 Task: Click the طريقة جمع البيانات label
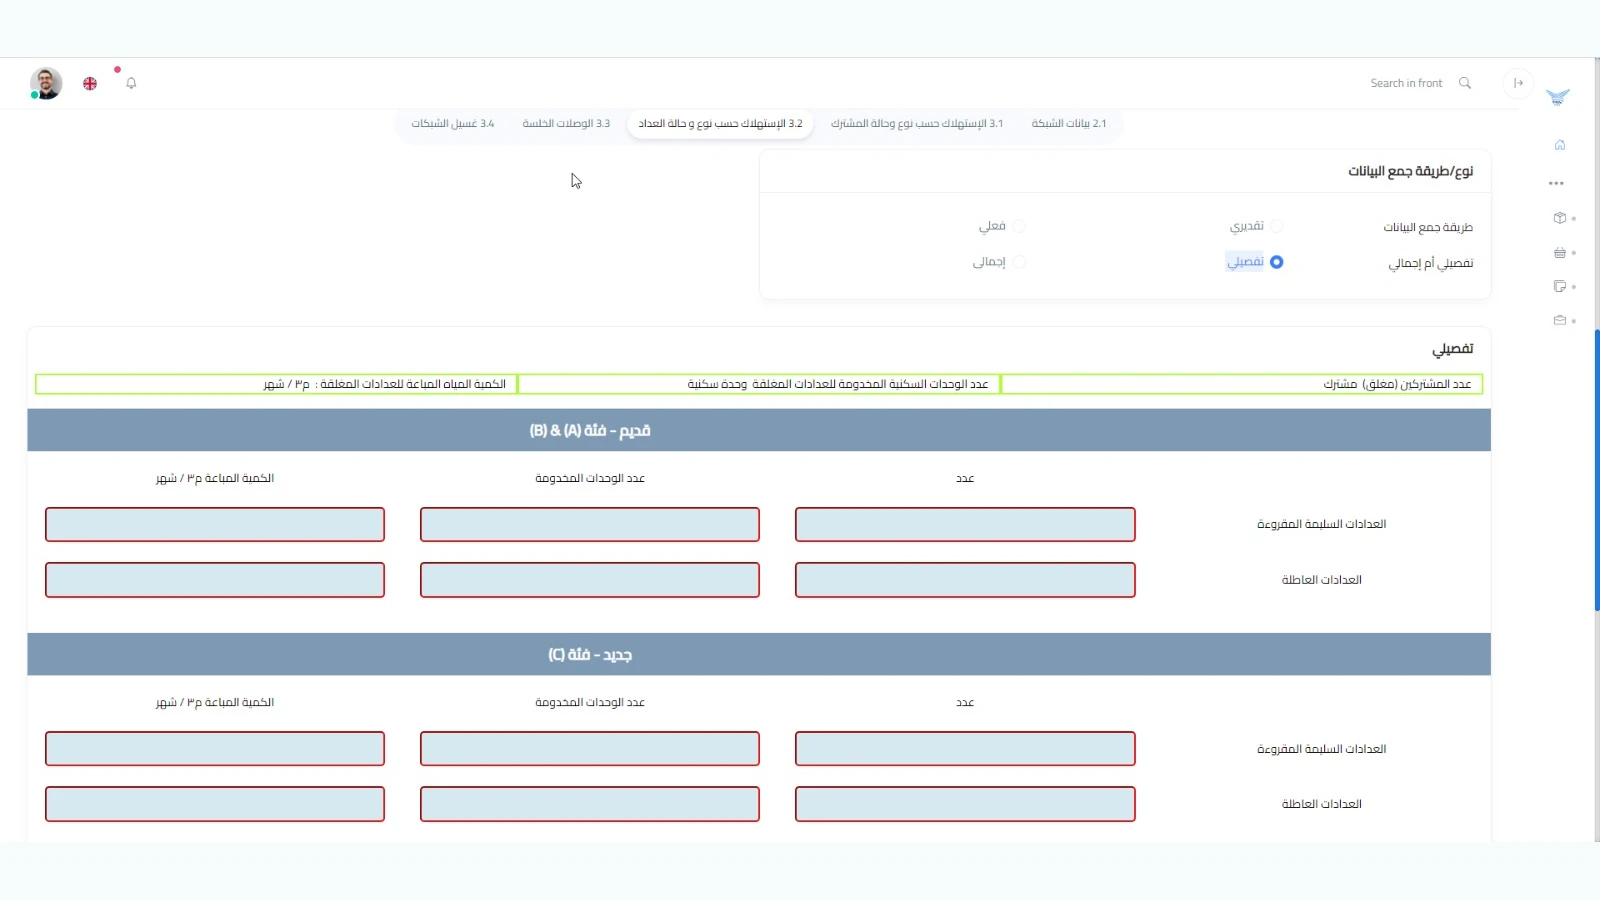coord(1428,227)
